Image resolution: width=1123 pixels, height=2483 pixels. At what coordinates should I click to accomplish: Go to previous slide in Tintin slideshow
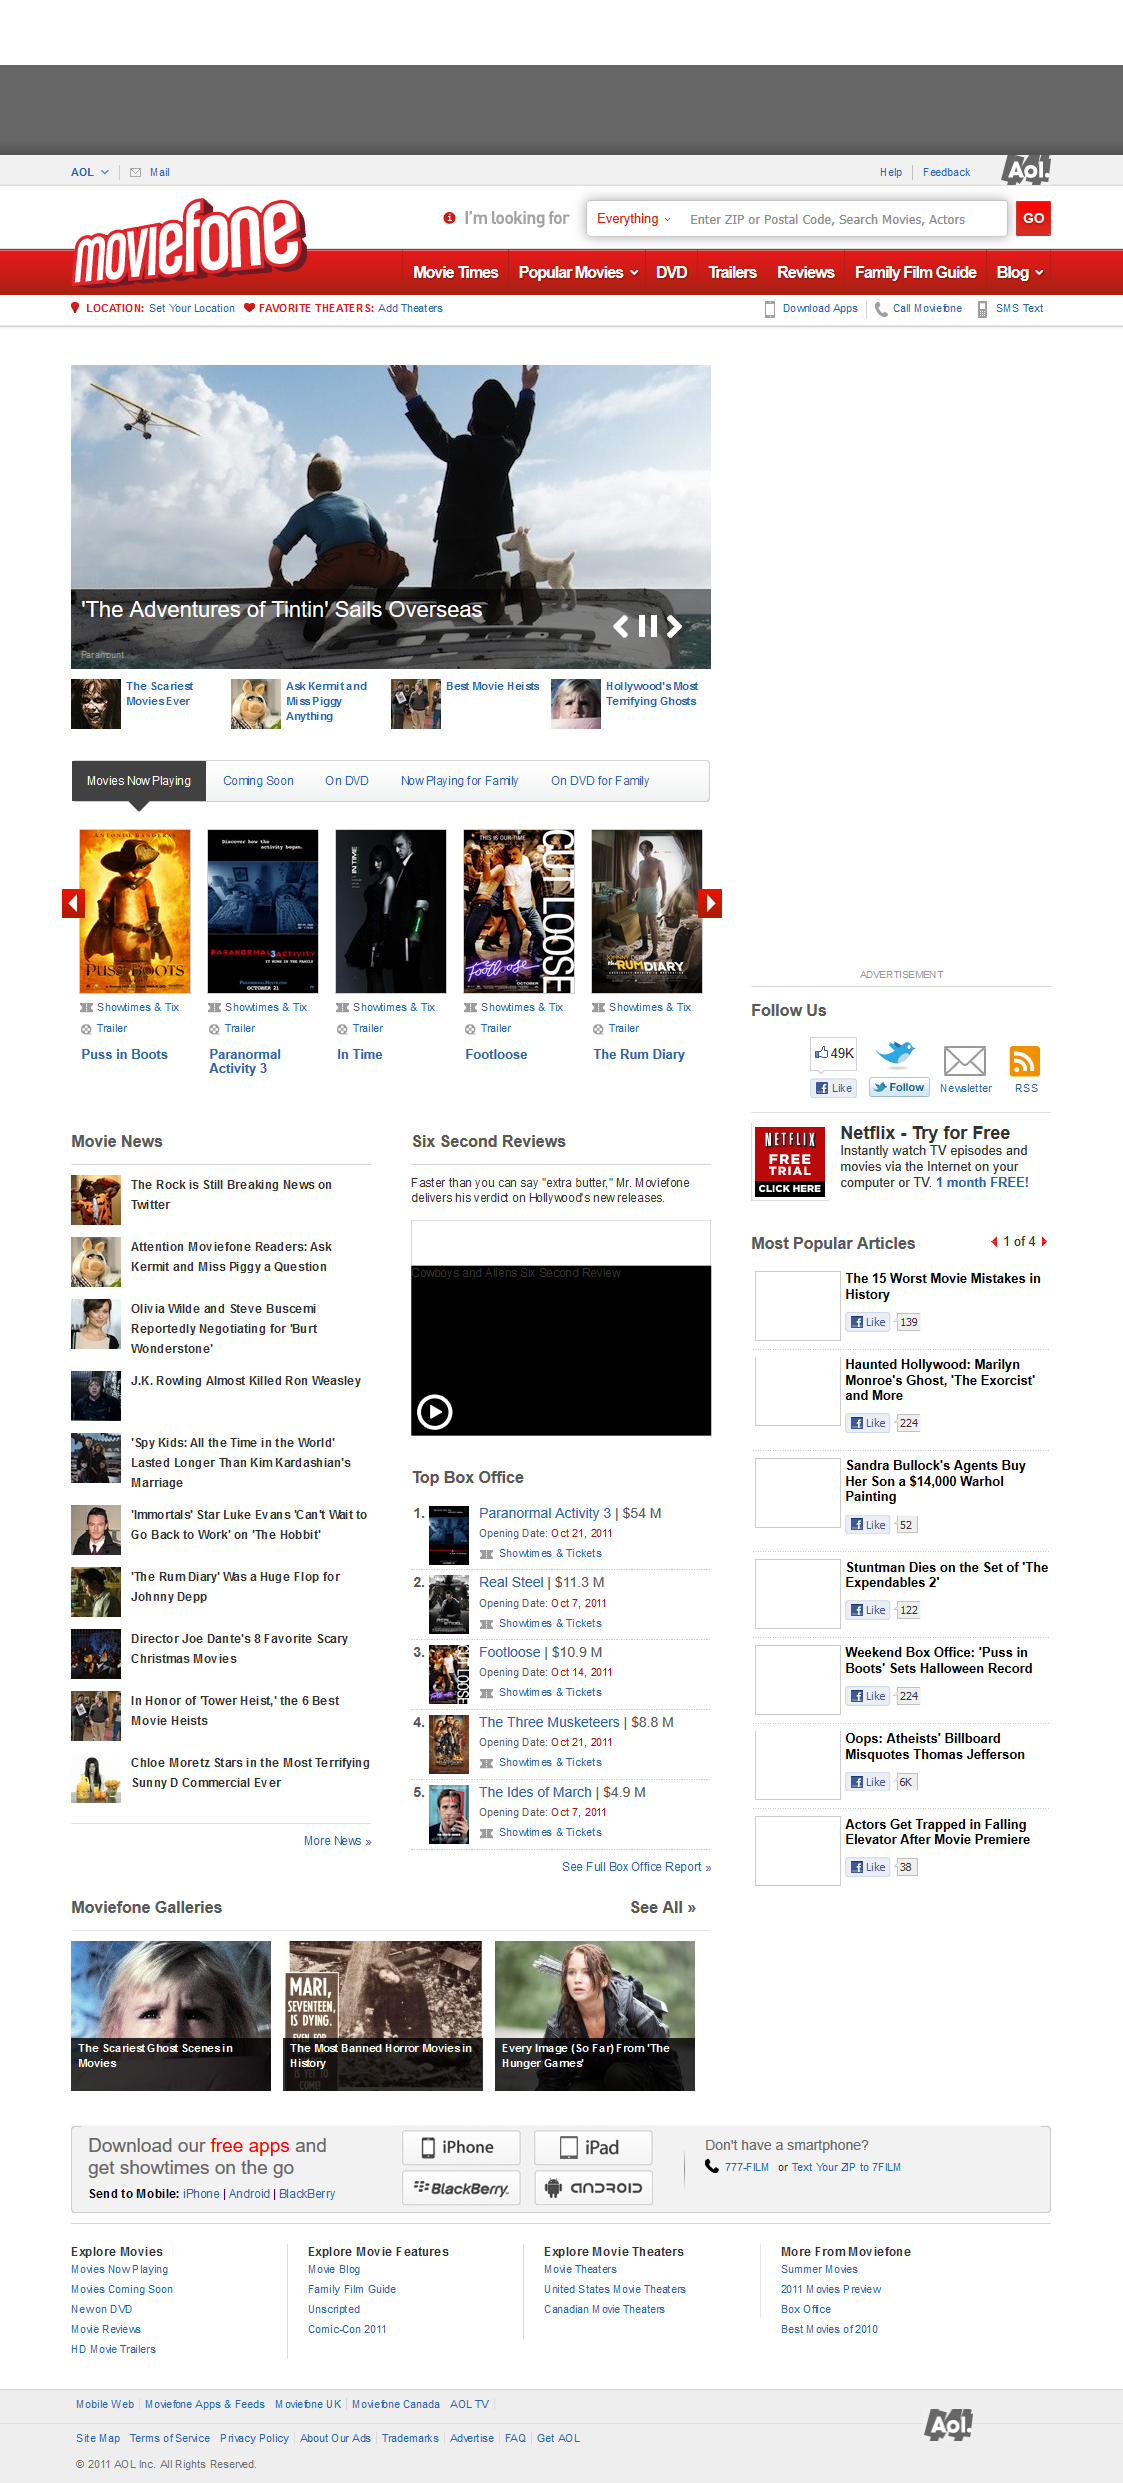[x=621, y=626]
